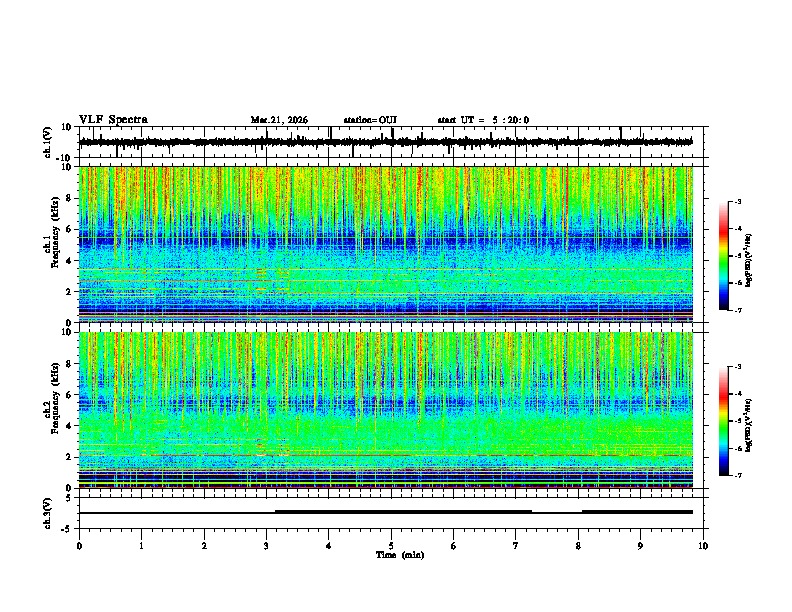Click the time axis tick label "1"
Viewport: 792px width, 612px height.
(x=141, y=546)
